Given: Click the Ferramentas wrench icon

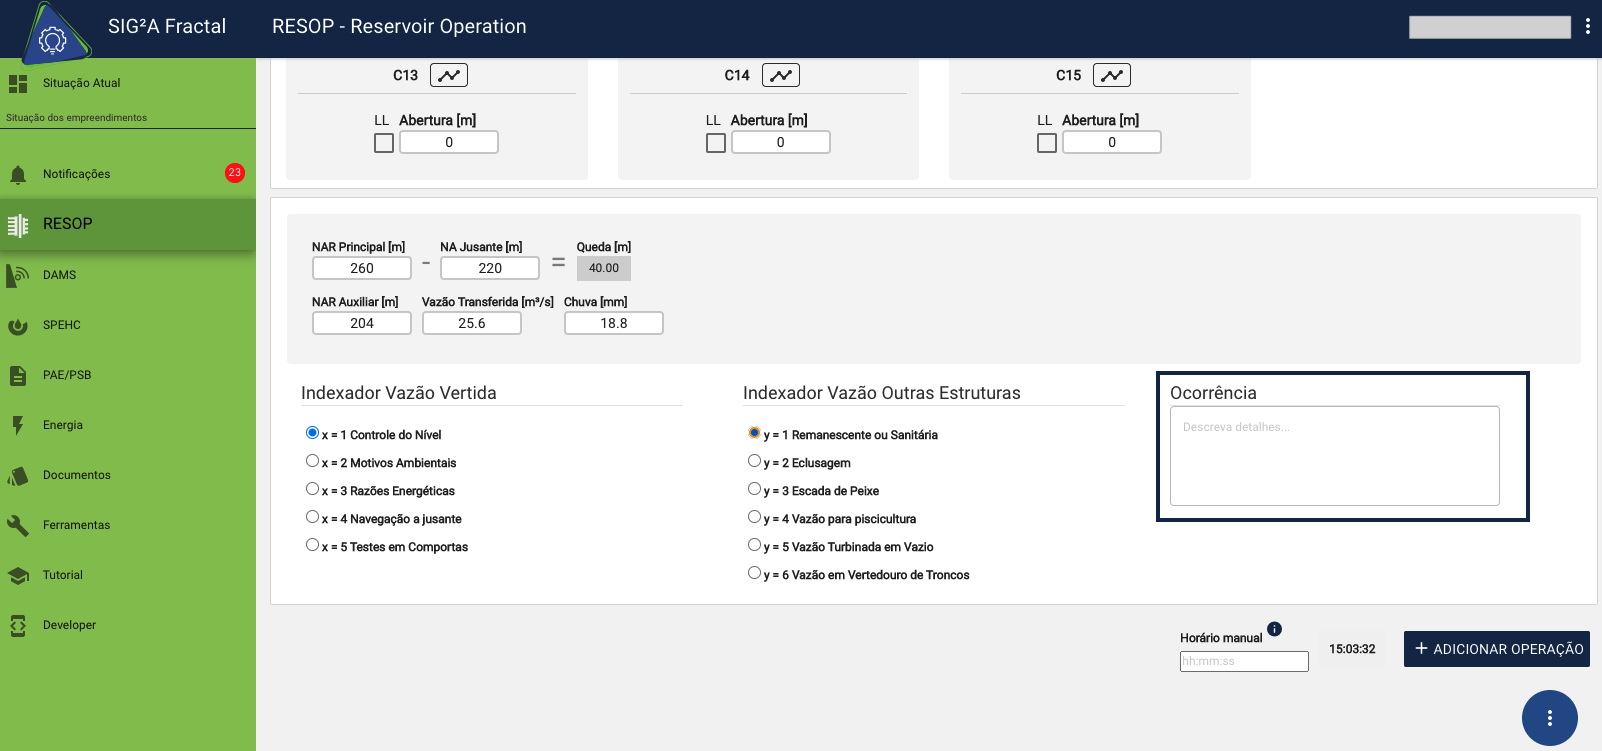Looking at the screenshot, I should (x=18, y=525).
